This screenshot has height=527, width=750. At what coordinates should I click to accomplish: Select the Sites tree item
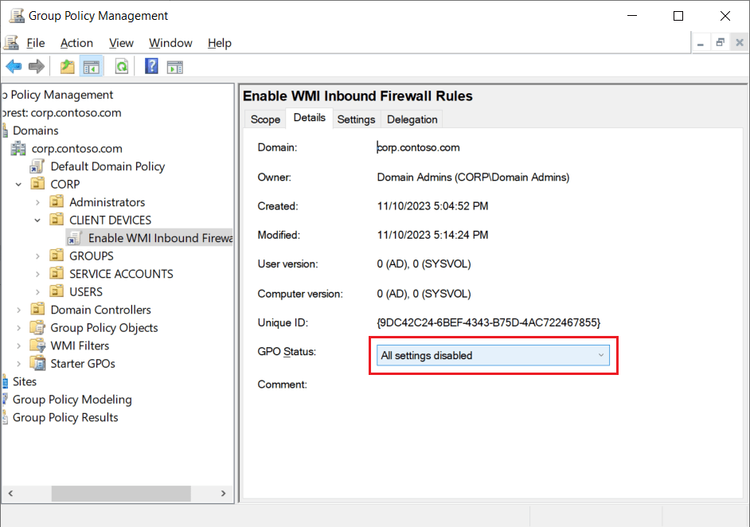tap(24, 382)
